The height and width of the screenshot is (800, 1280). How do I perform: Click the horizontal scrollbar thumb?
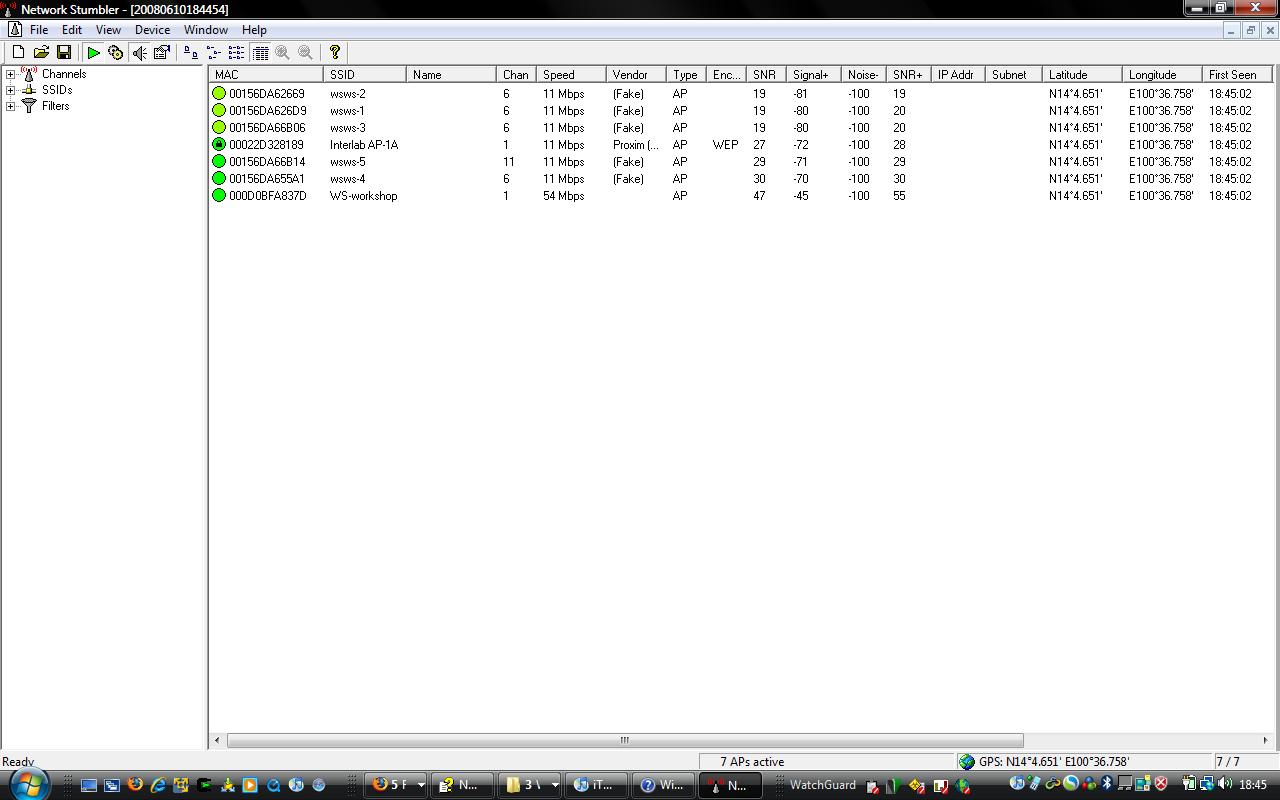click(625, 740)
